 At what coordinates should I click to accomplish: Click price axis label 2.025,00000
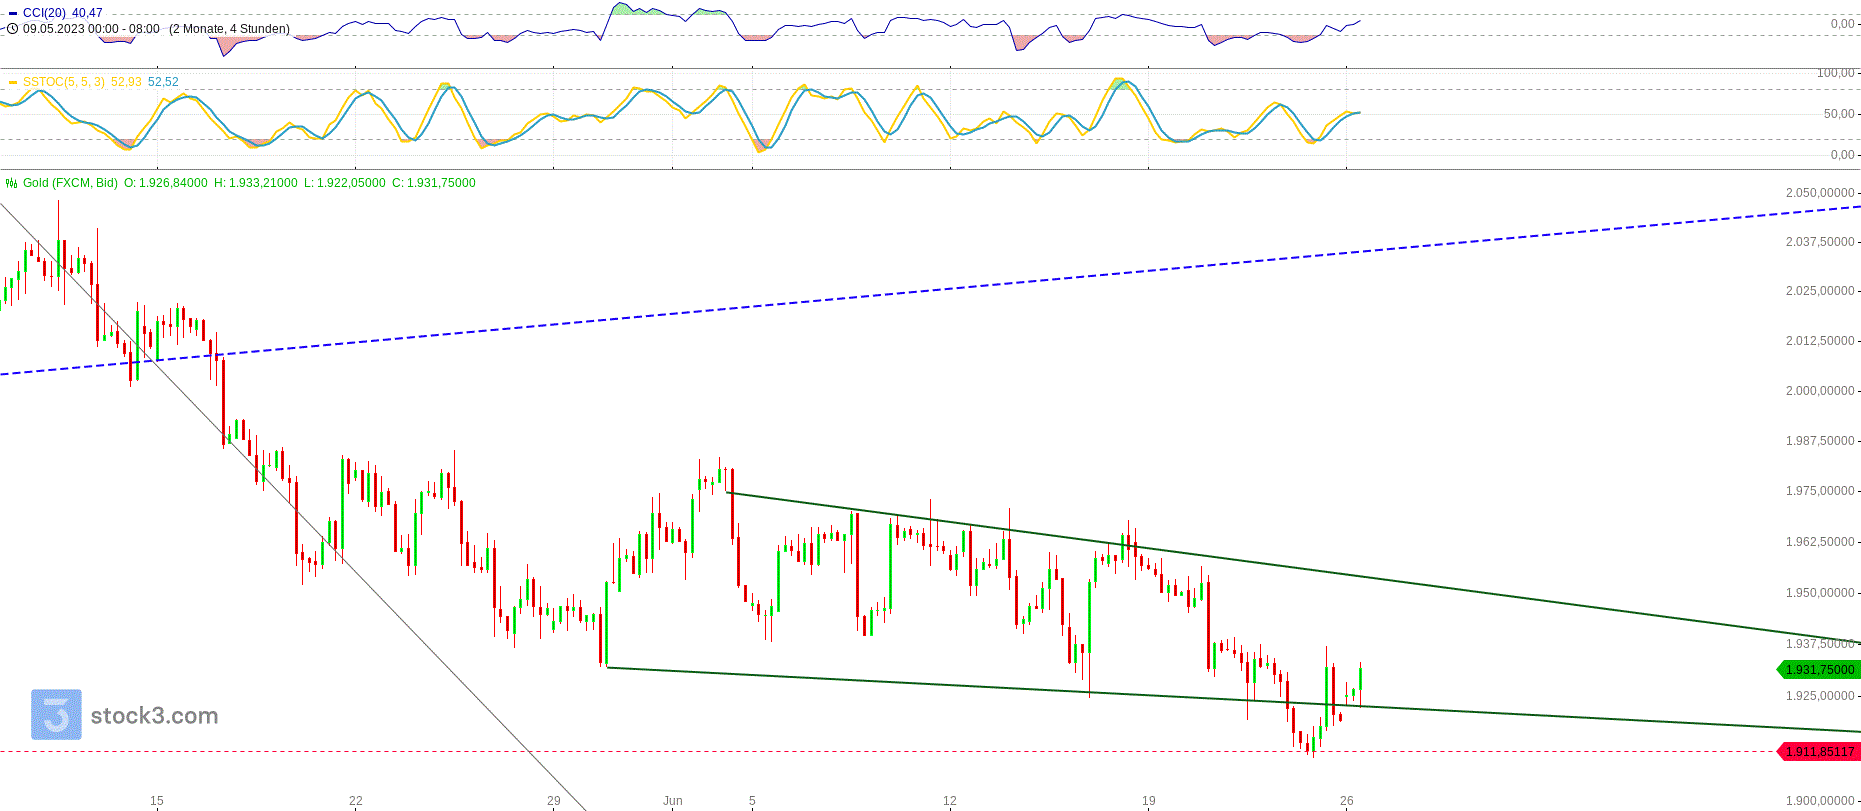pyautogui.click(x=1820, y=291)
